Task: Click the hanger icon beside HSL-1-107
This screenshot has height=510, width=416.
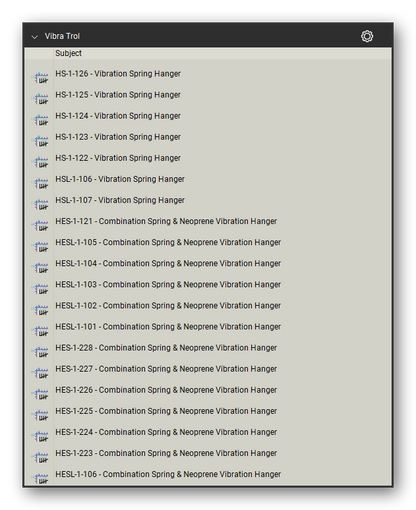Action: pos(40,204)
